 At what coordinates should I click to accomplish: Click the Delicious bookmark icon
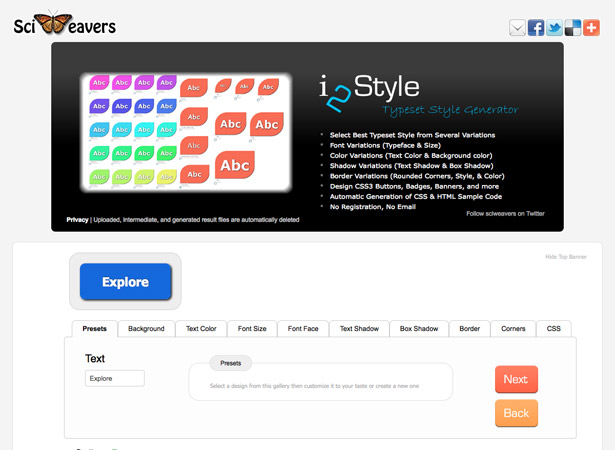click(x=573, y=28)
